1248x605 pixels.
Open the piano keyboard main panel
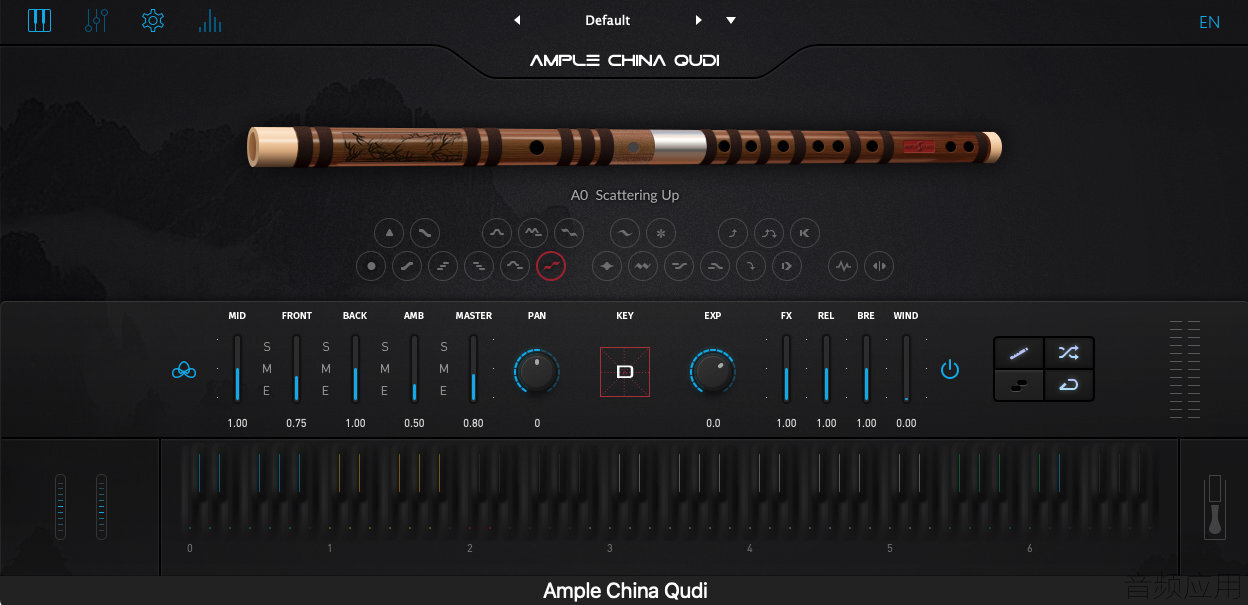pos(39,20)
